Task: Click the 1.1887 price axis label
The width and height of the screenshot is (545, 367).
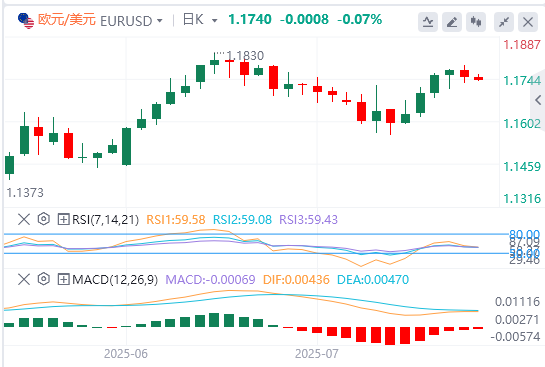Action: click(522, 44)
